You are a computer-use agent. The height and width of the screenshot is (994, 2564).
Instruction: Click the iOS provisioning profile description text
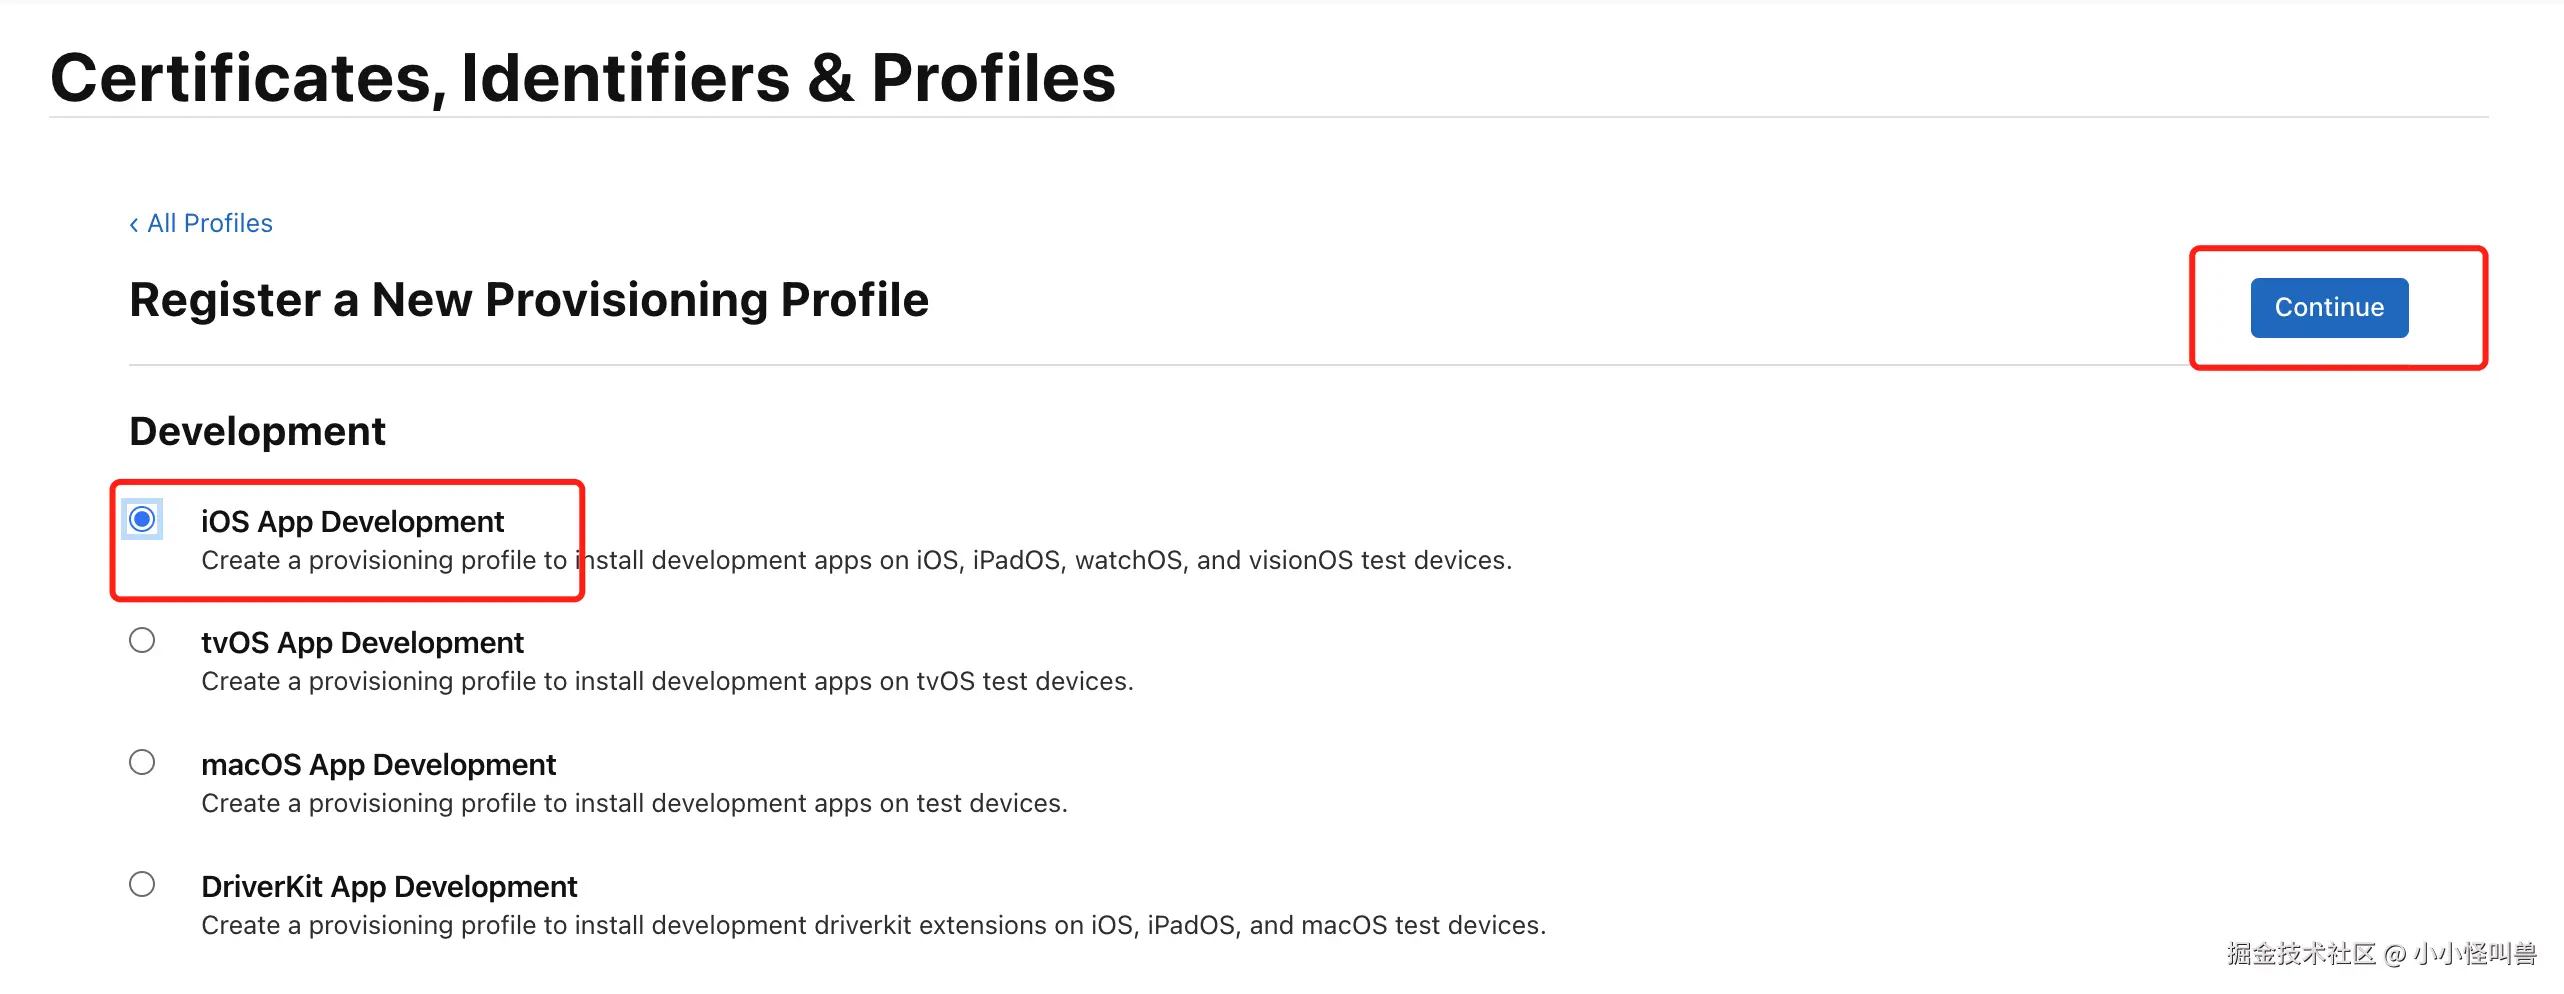pyautogui.click(x=856, y=560)
